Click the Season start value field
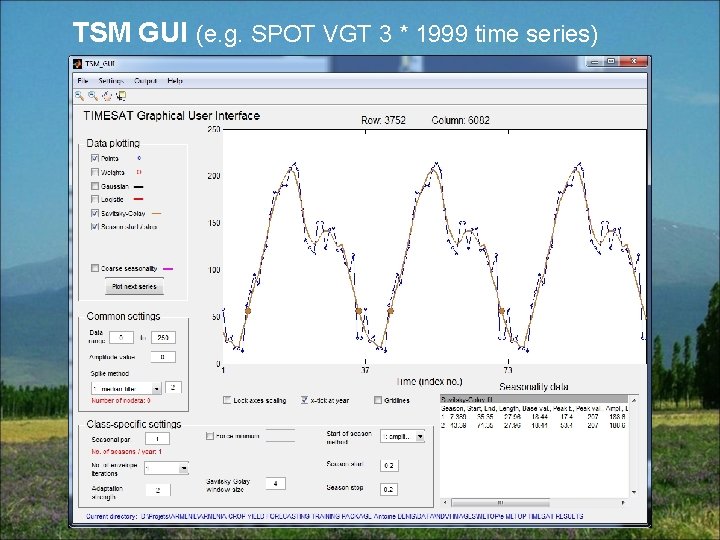The height and width of the screenshot is (540, 720). [x=389, y=465]
